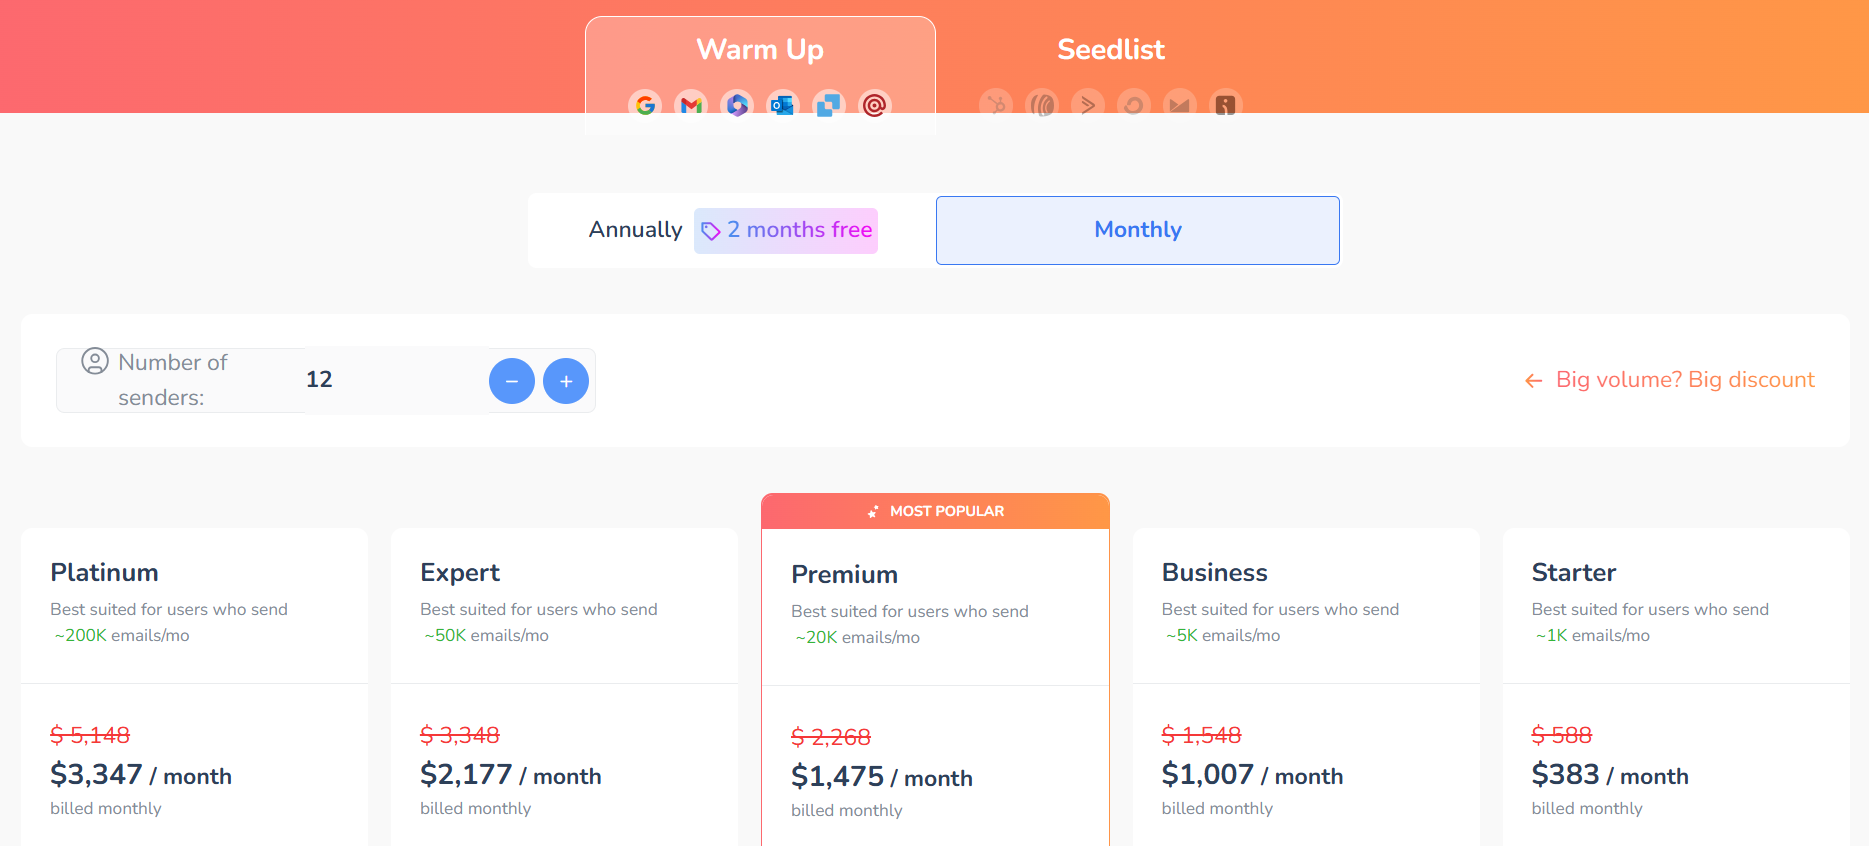Select the Gmail icon under Warm Up

690,105
